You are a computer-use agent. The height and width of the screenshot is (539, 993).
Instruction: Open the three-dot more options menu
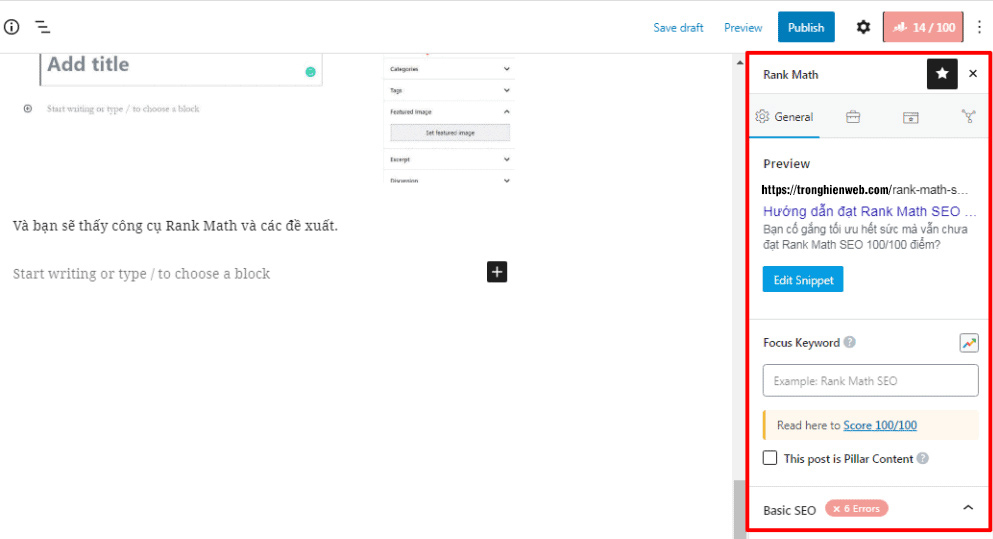[x=979, y=27]
